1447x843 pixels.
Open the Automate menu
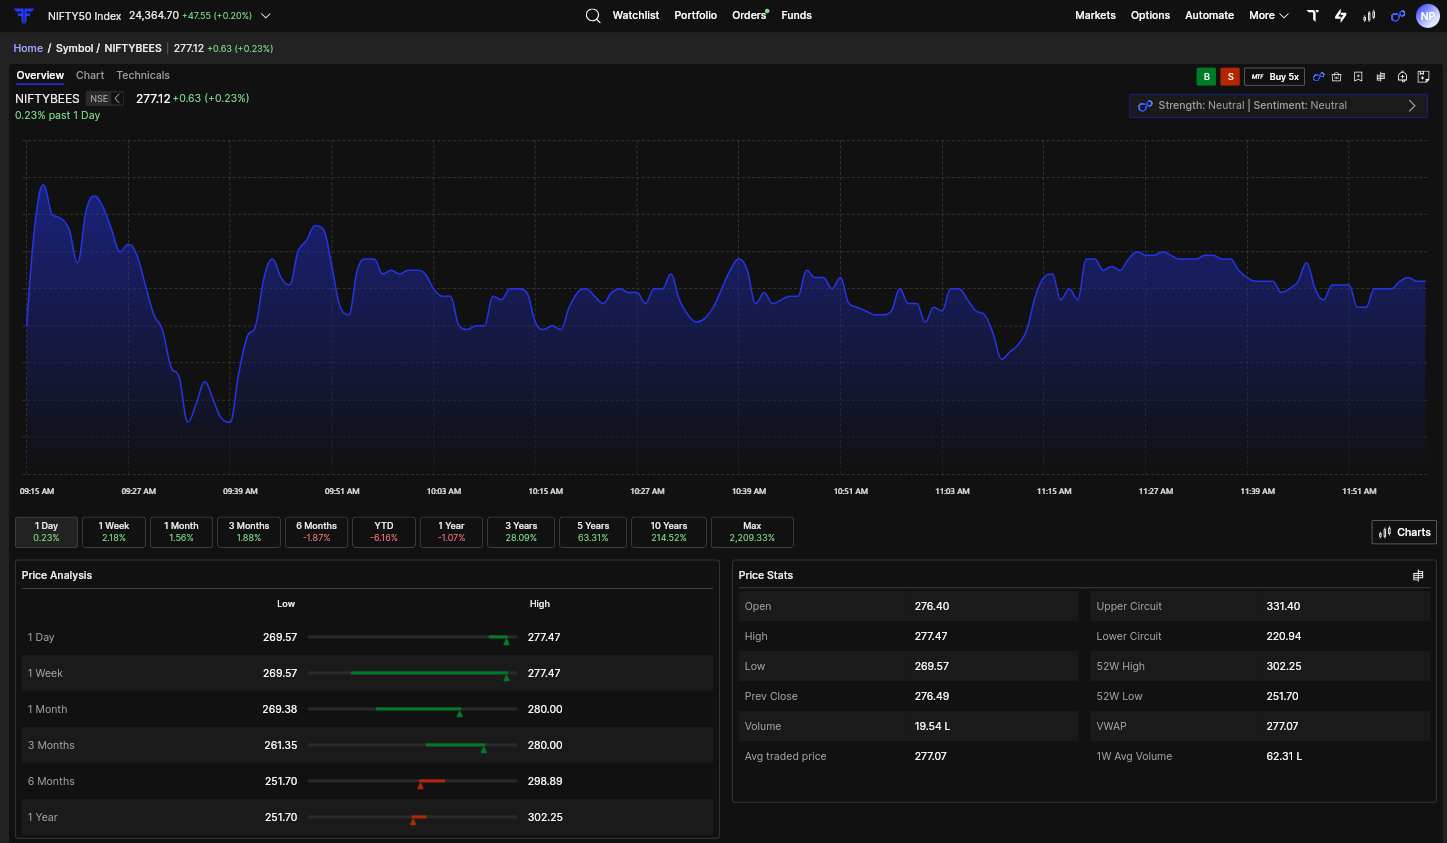coord(1210,15)
